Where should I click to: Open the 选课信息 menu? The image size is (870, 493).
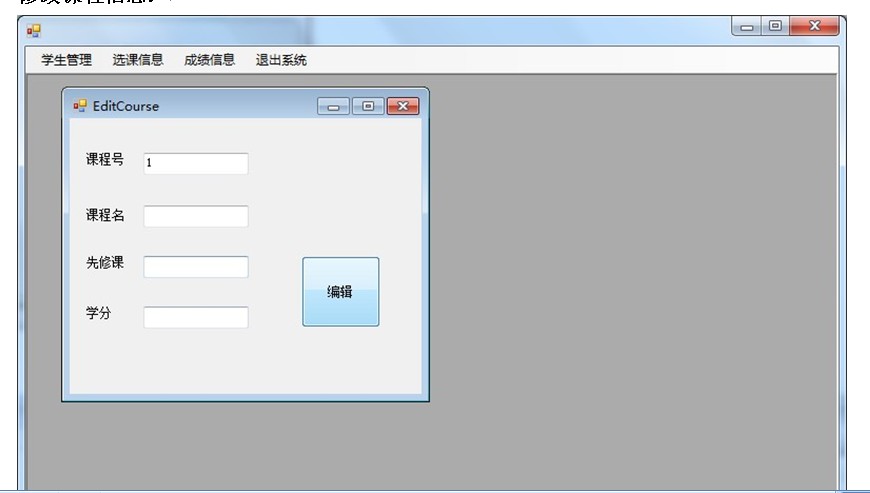click(x=138, y=60)
